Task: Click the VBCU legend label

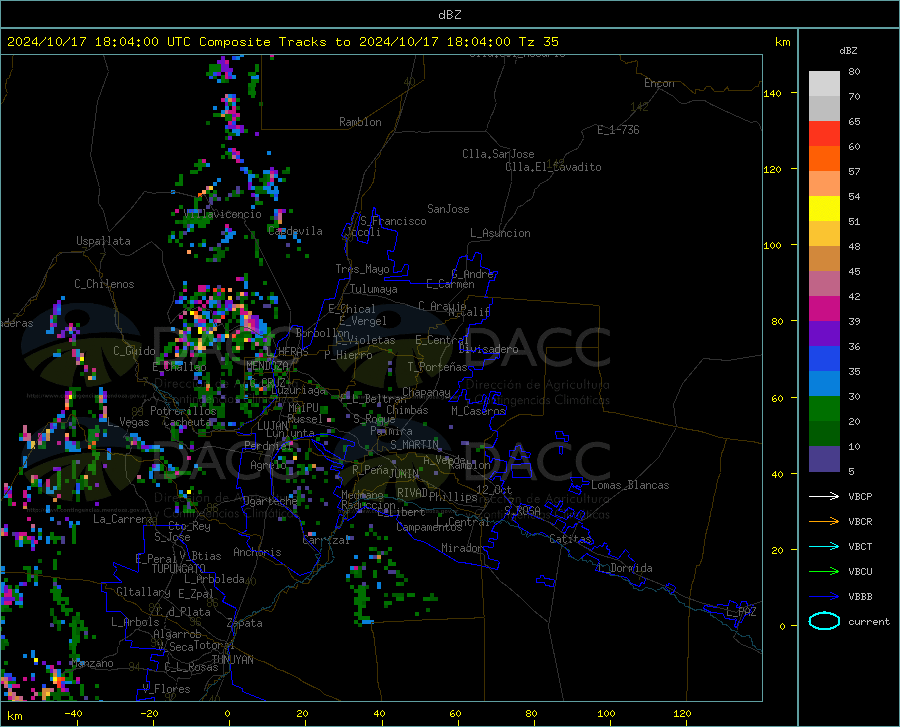Action: coord(860,571)
